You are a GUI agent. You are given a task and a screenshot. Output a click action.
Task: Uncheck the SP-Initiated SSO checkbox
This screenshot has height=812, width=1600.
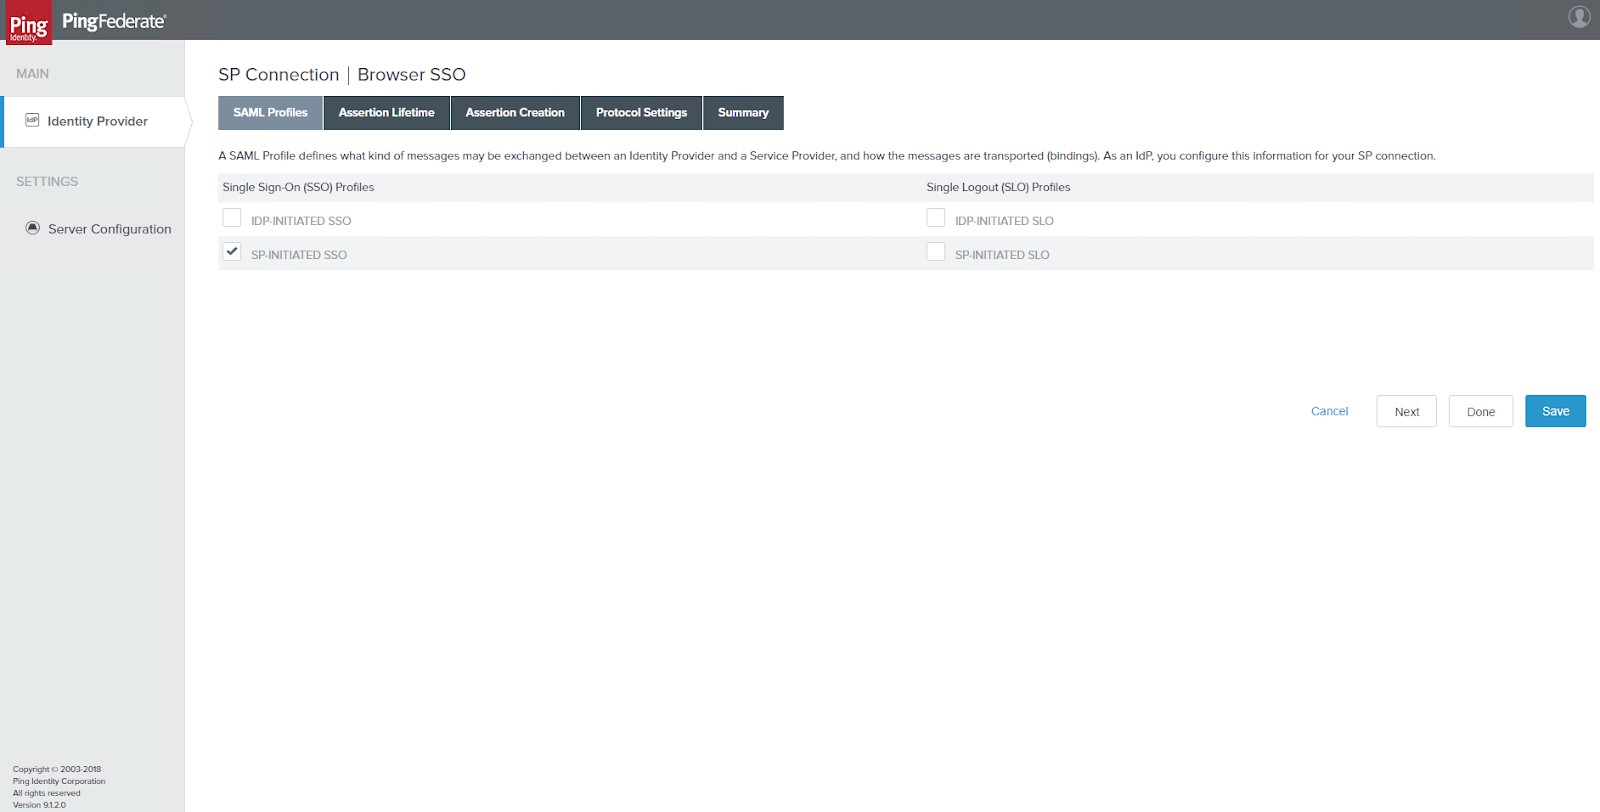pos(232,252)
